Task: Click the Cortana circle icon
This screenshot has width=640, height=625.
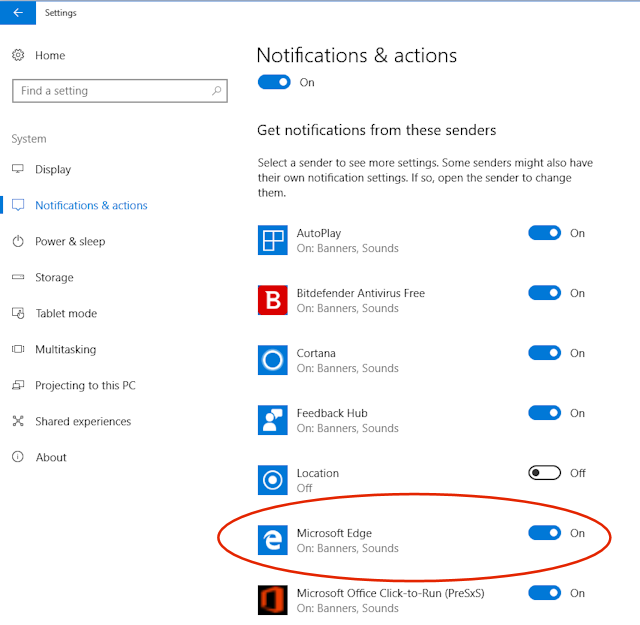Action: (x=273, y=360)
